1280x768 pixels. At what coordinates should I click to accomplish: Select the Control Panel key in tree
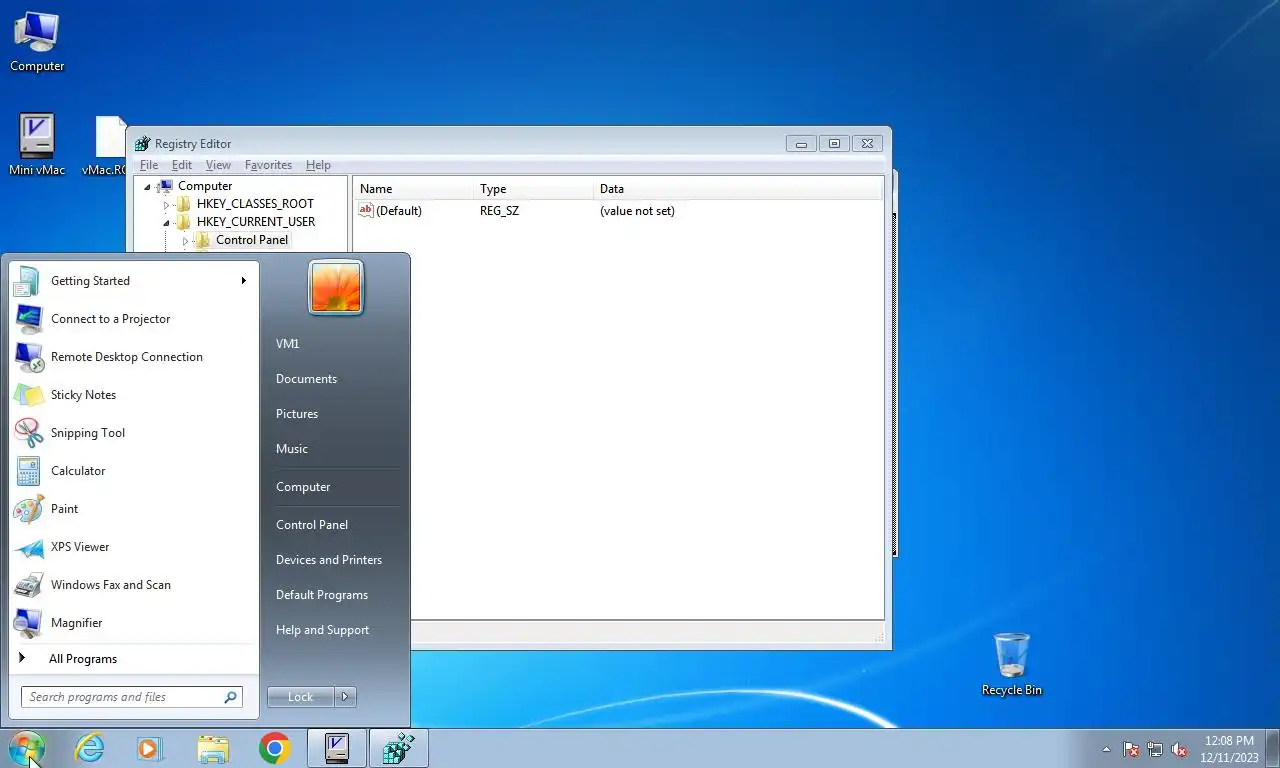click(x=252, y=240)
